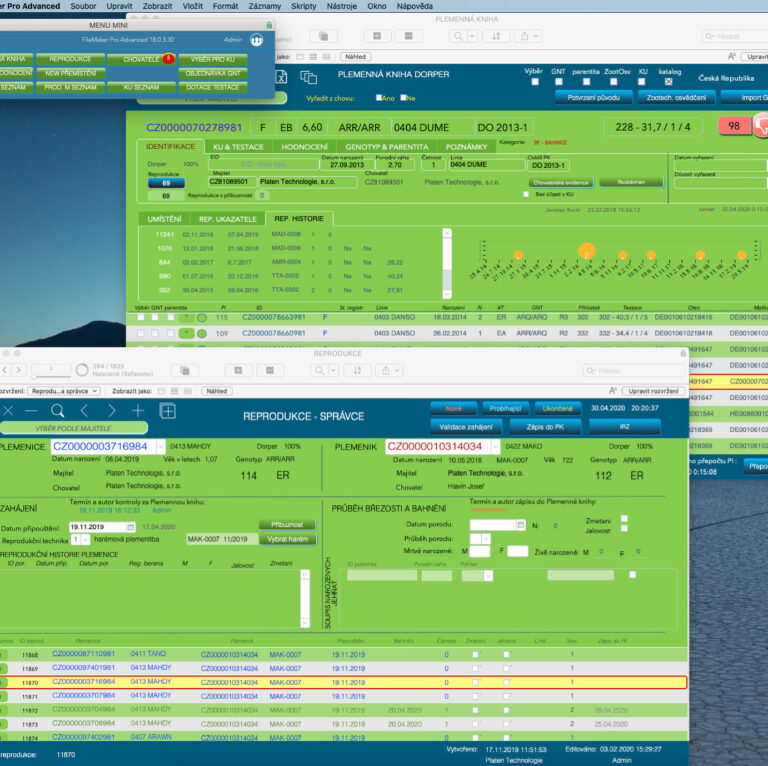Screen dimensions: 768x766
Task: Go to next record with right chevron icon
Action: (x=111, y=411)
